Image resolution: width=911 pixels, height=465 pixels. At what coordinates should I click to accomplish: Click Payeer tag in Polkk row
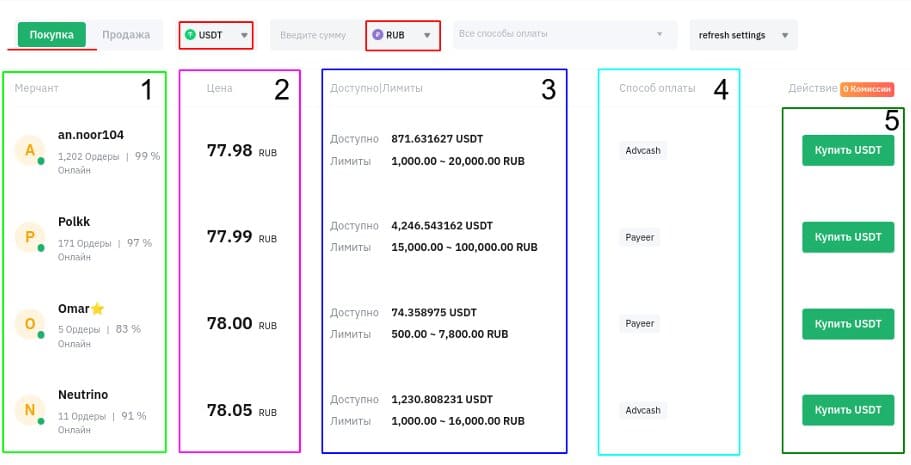point(640,237)
